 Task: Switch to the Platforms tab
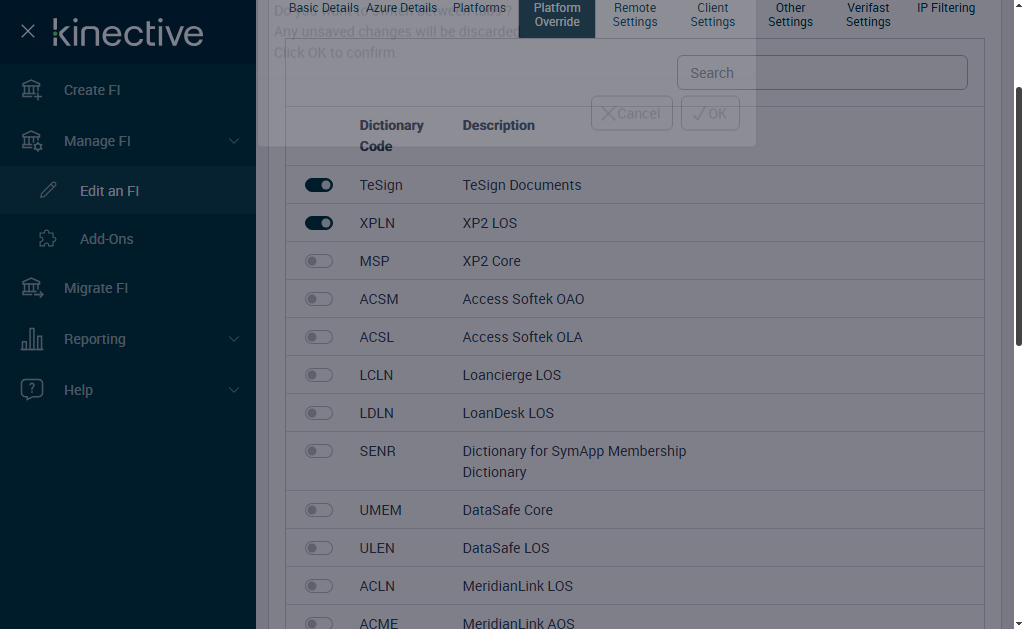(x=479, y=8)
